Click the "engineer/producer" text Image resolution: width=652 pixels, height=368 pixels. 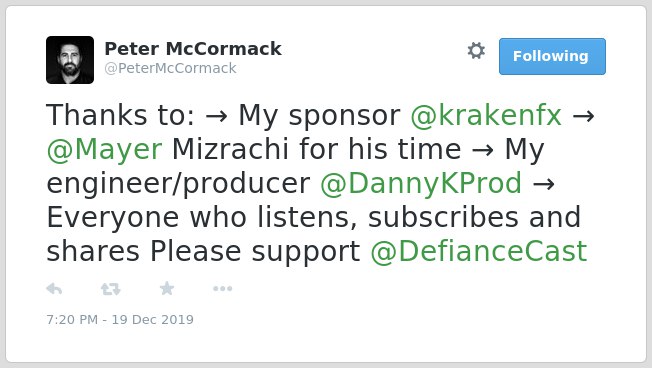point(178,184)
